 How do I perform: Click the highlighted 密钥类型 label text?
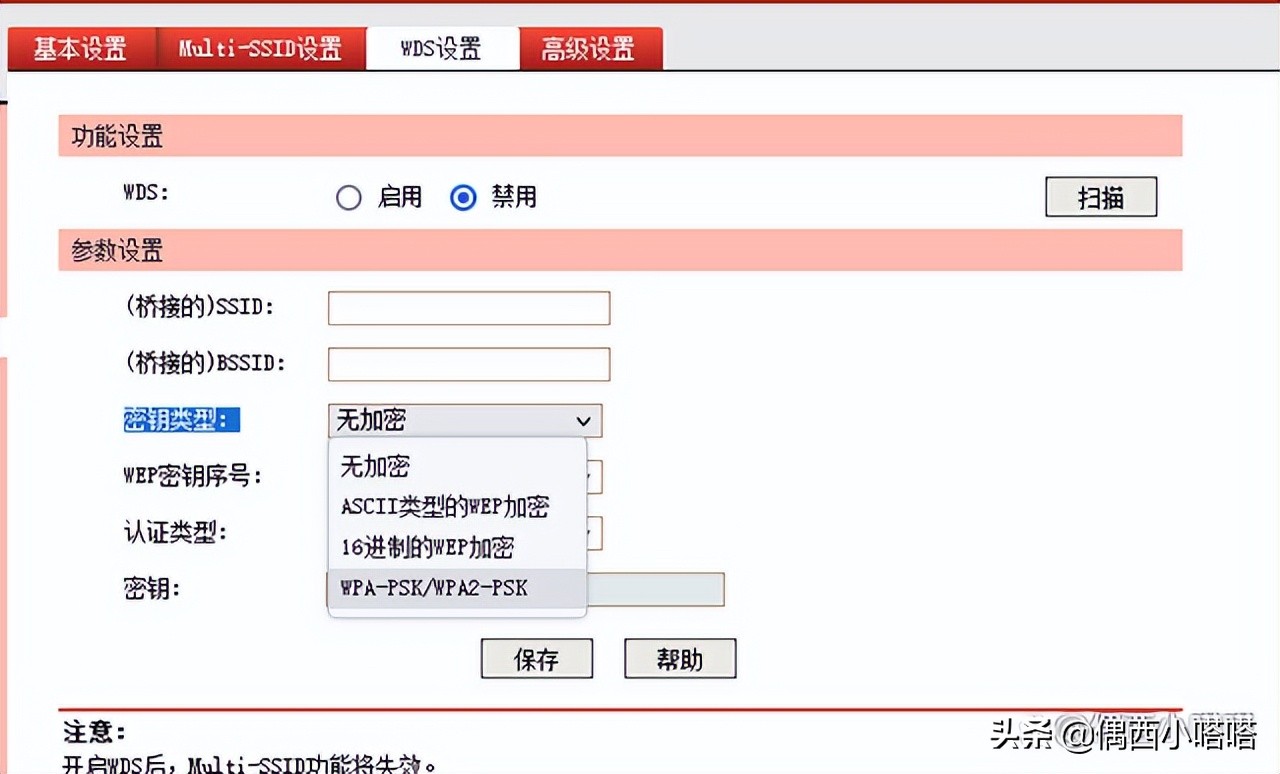pos(181,420)
